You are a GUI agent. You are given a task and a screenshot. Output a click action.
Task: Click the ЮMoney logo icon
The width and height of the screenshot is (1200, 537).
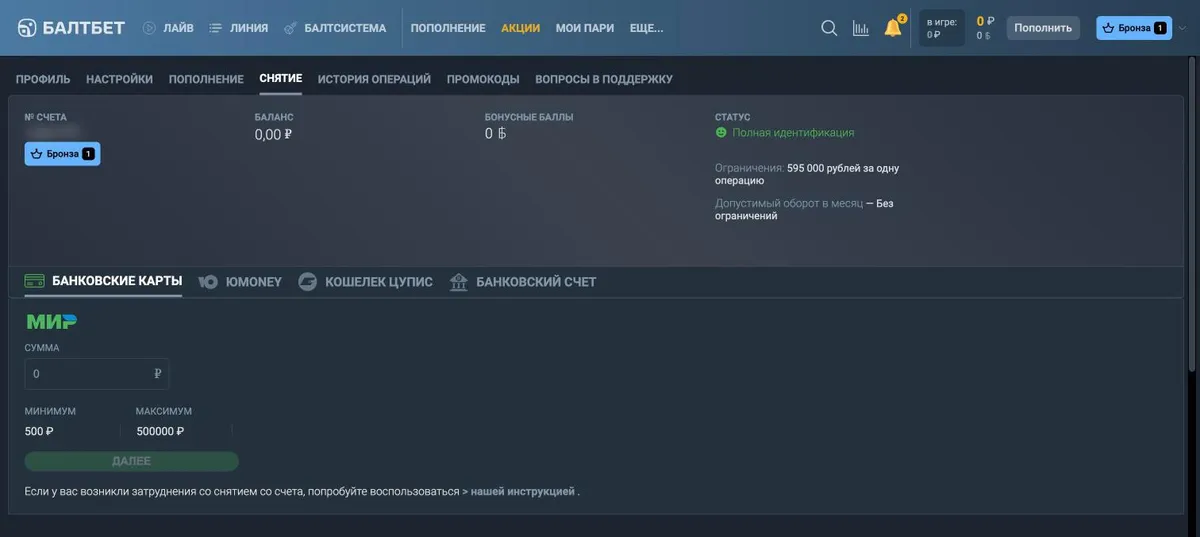point(208,282)
